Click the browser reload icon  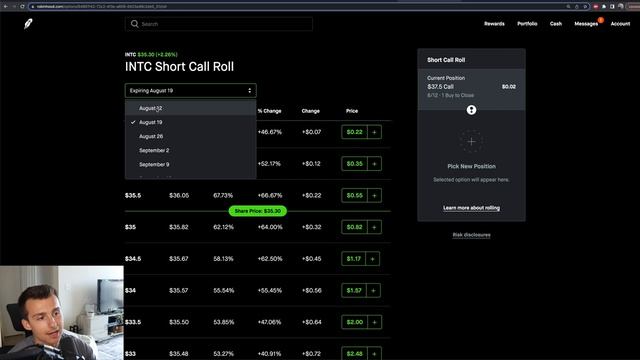(x=22, y=7)
